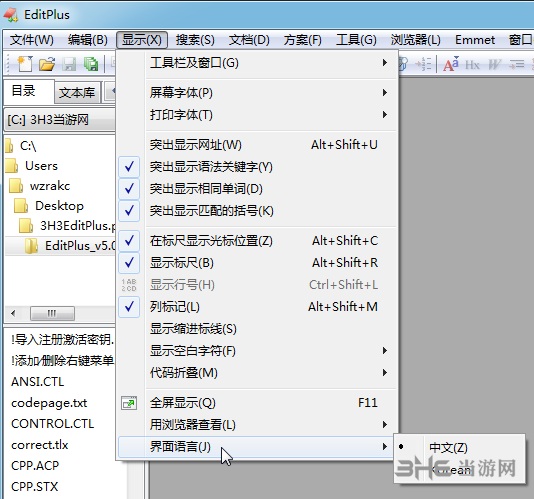Open the [C:] 3H3当游网 drive dropdown
This screenshot has width=534, height=499.
[60, 120]
